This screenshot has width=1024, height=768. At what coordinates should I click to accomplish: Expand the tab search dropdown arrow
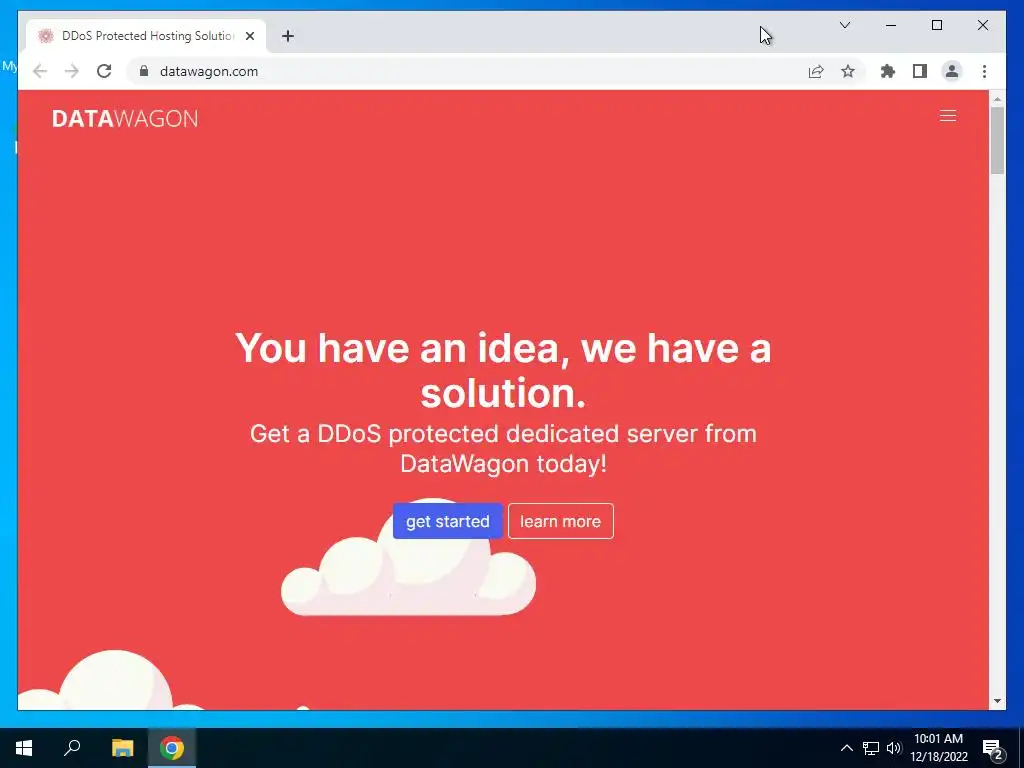point(844,25)
